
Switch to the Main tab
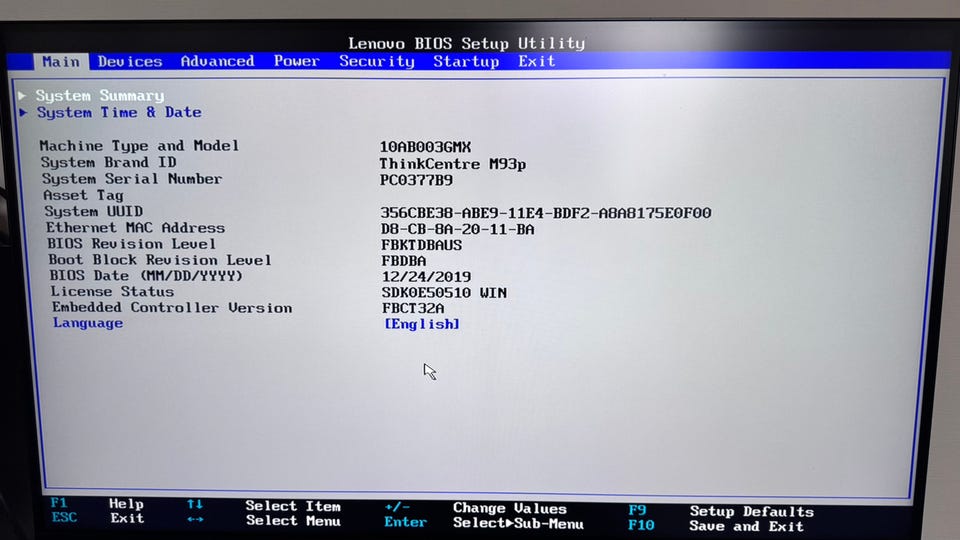[61, 61]
